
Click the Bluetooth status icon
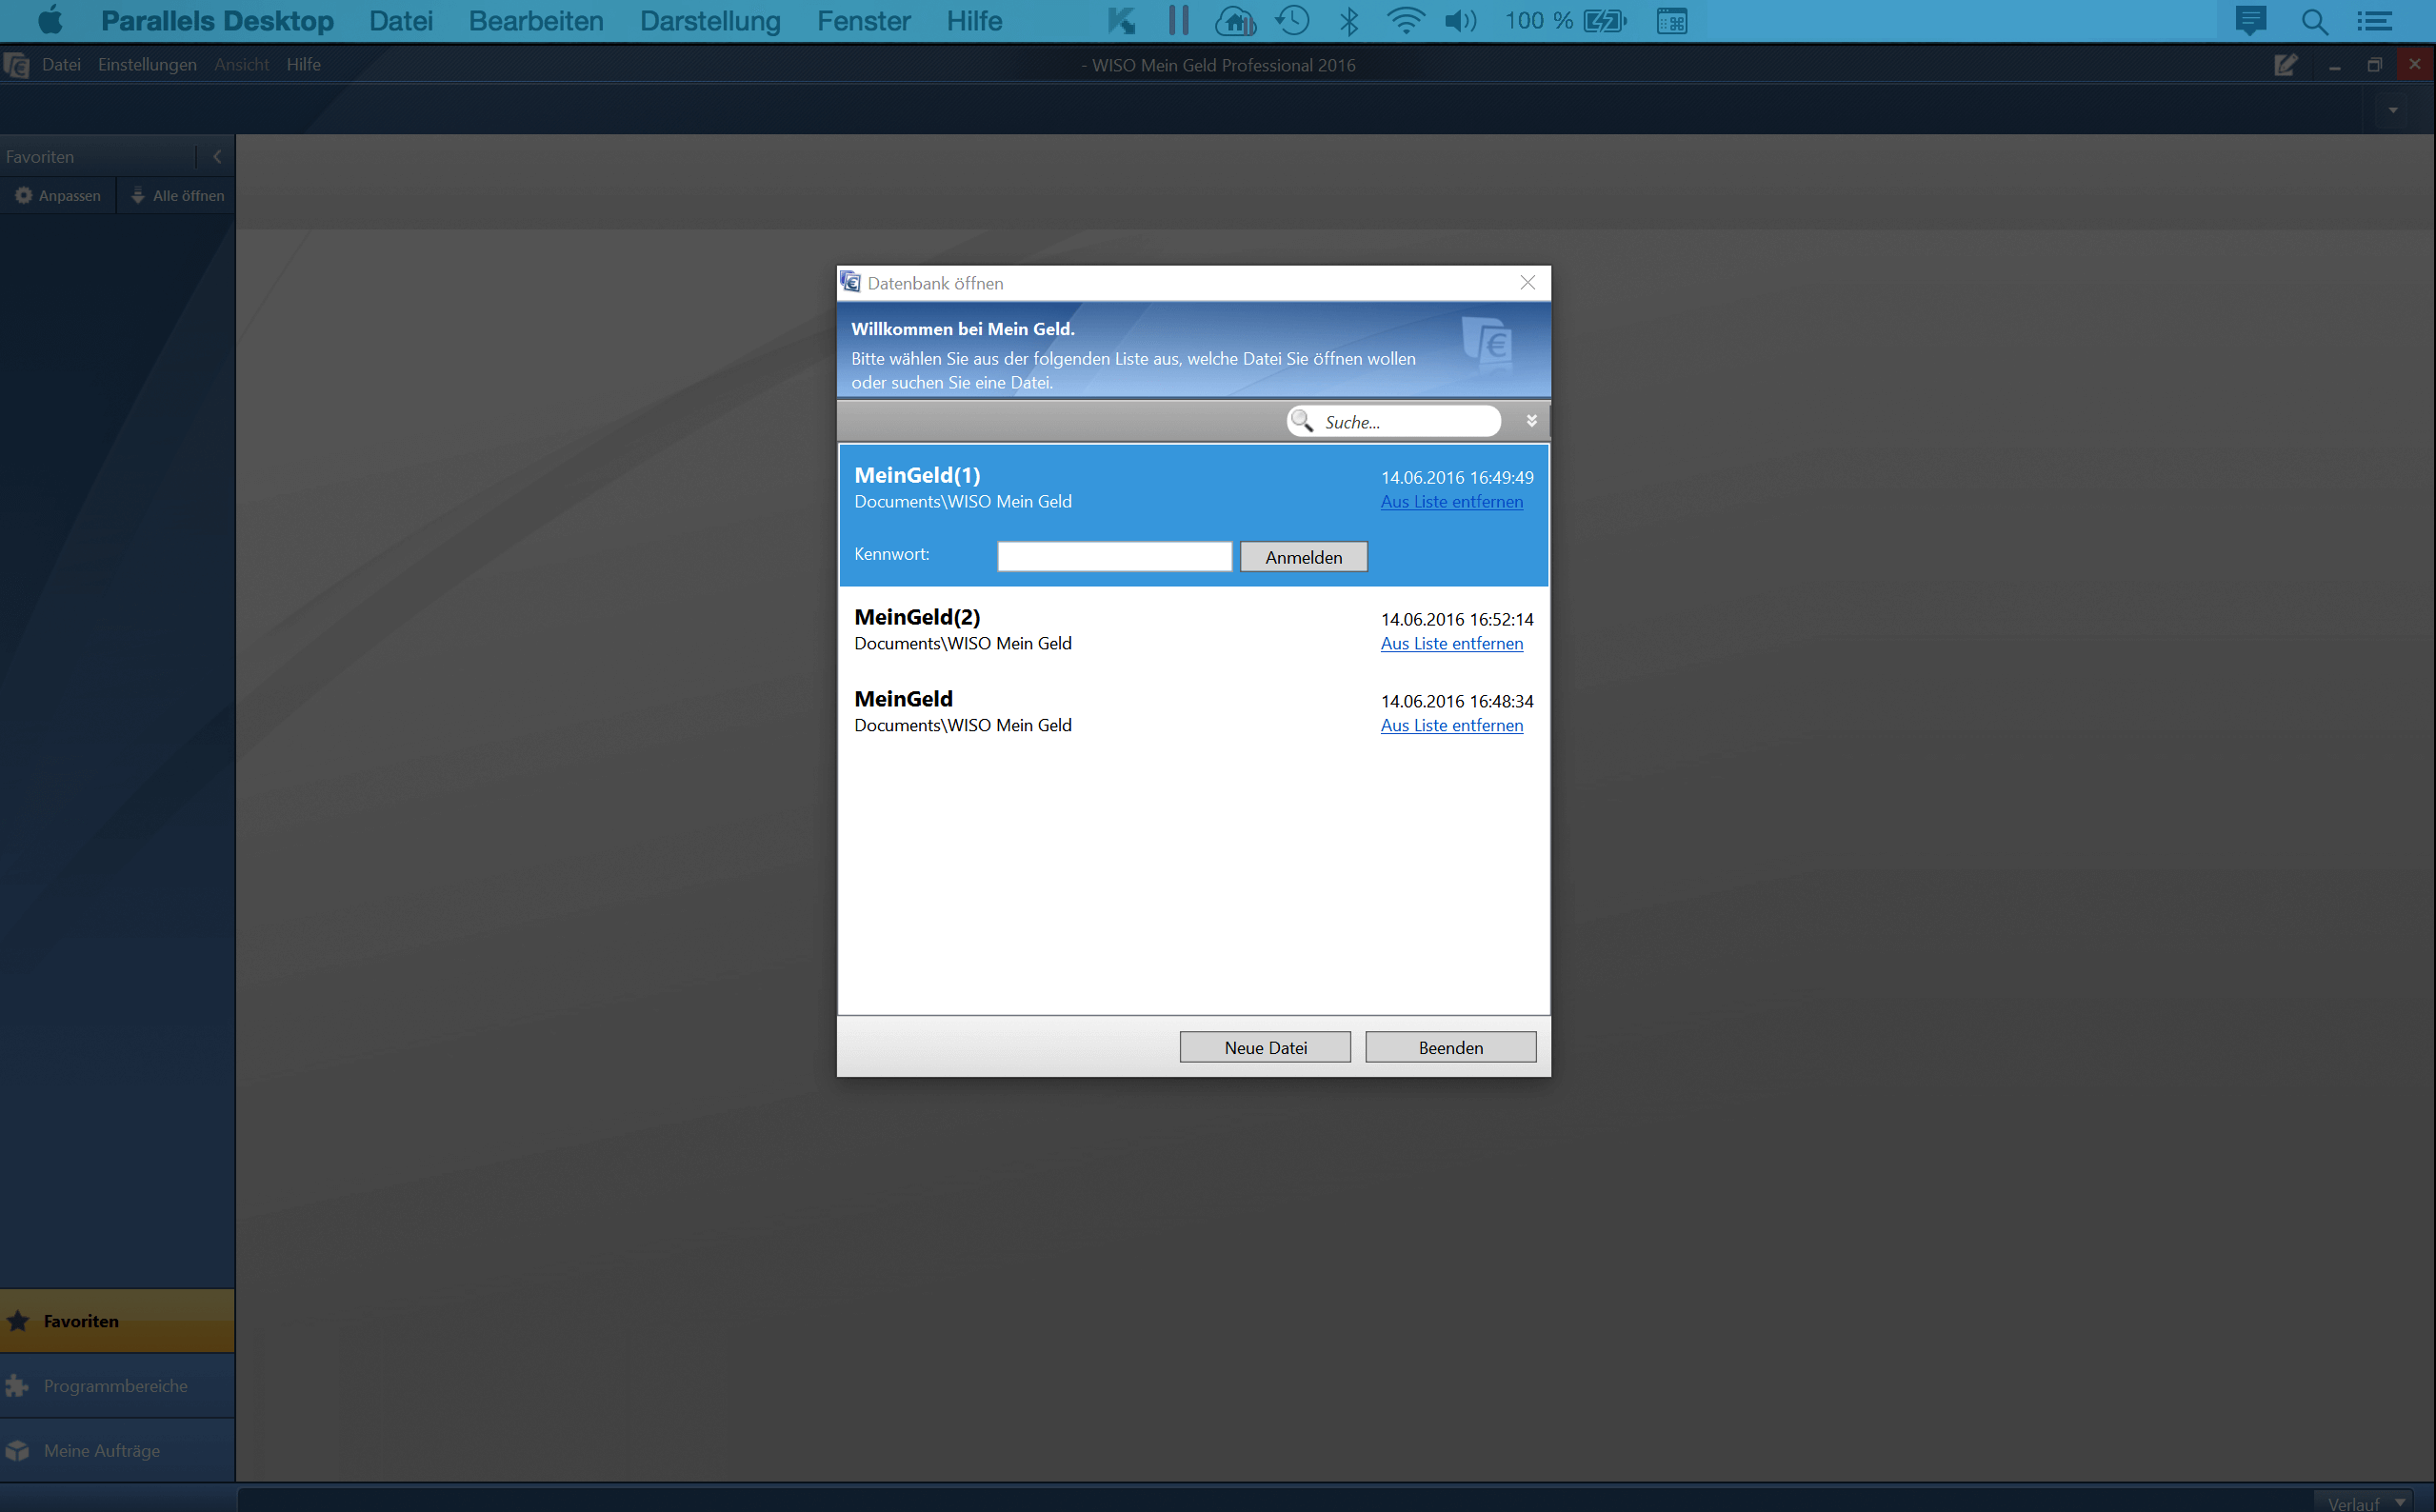[x=1348, y=21]
